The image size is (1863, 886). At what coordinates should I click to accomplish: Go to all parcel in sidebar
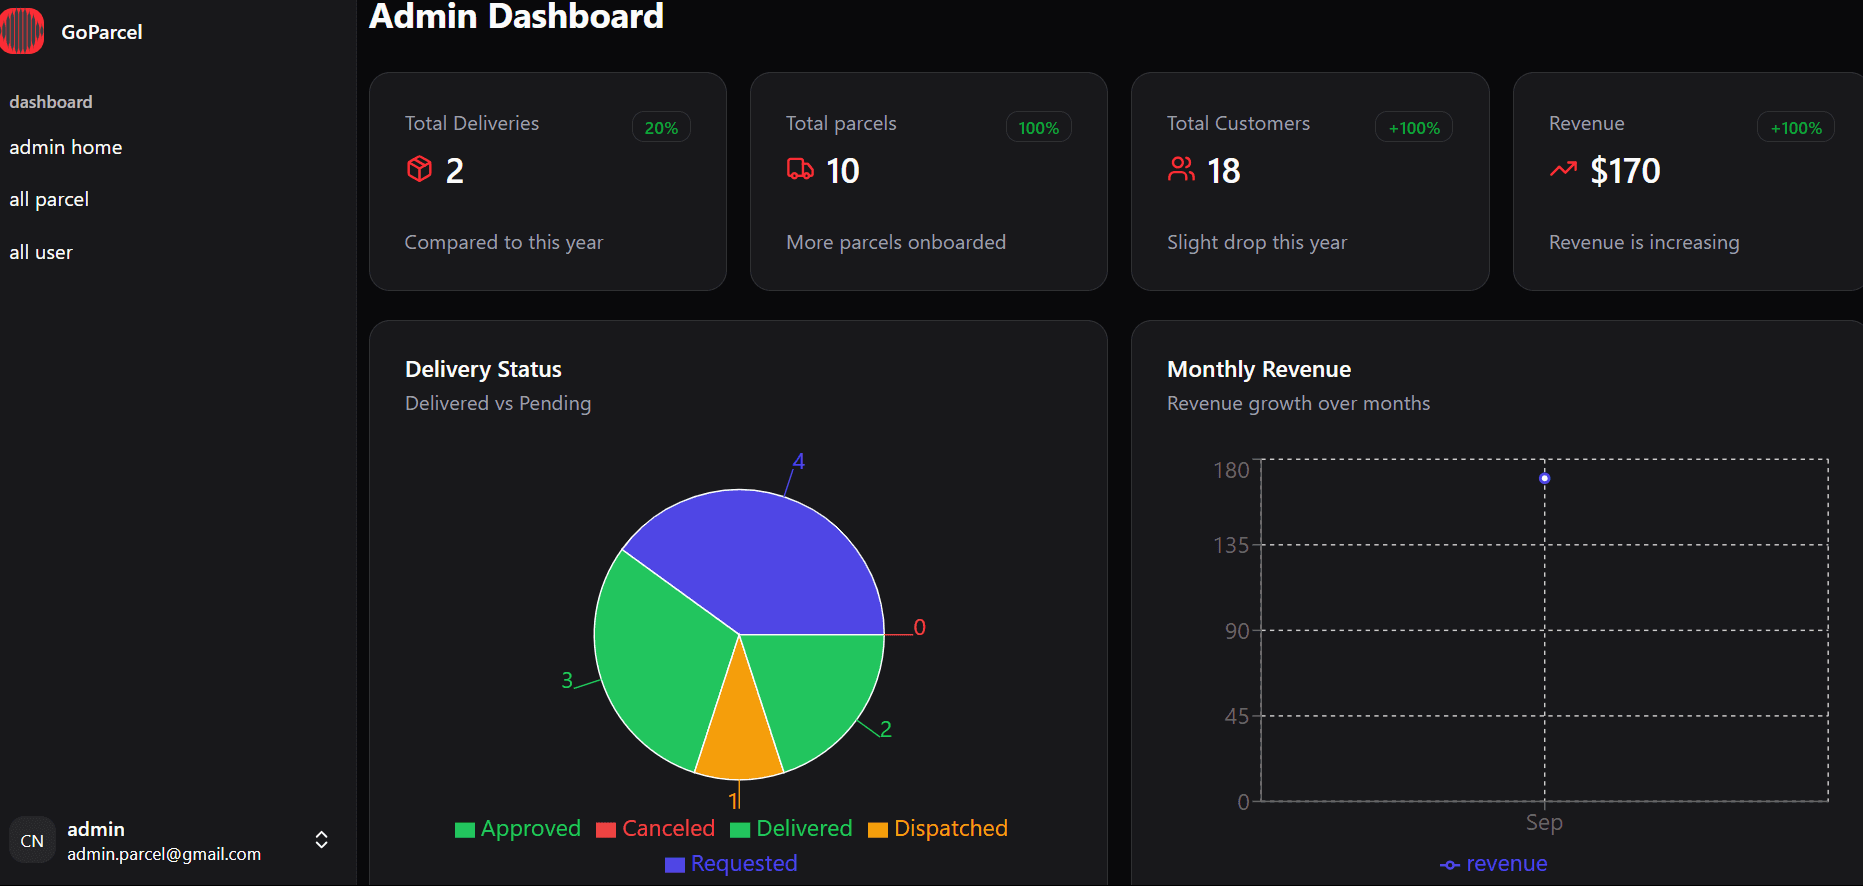(x=49, y=199)
